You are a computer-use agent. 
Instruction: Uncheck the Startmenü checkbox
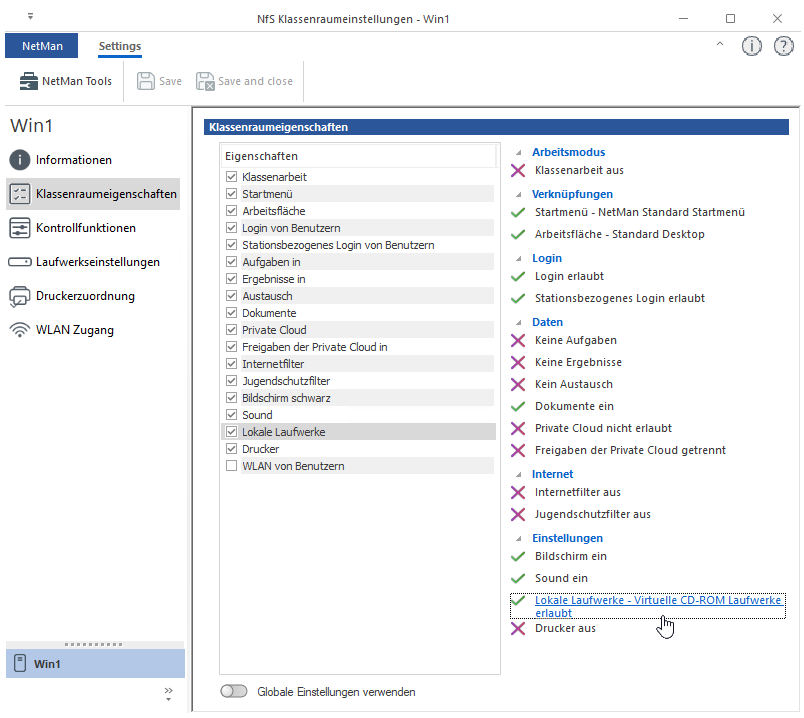231,194
